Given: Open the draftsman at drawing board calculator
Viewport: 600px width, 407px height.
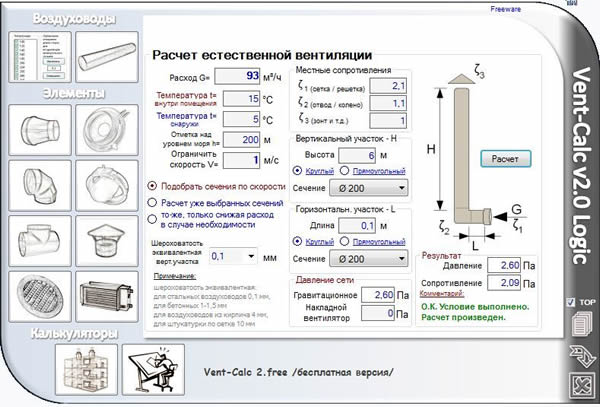Looking at the screenshot, I should click(153, 370).
